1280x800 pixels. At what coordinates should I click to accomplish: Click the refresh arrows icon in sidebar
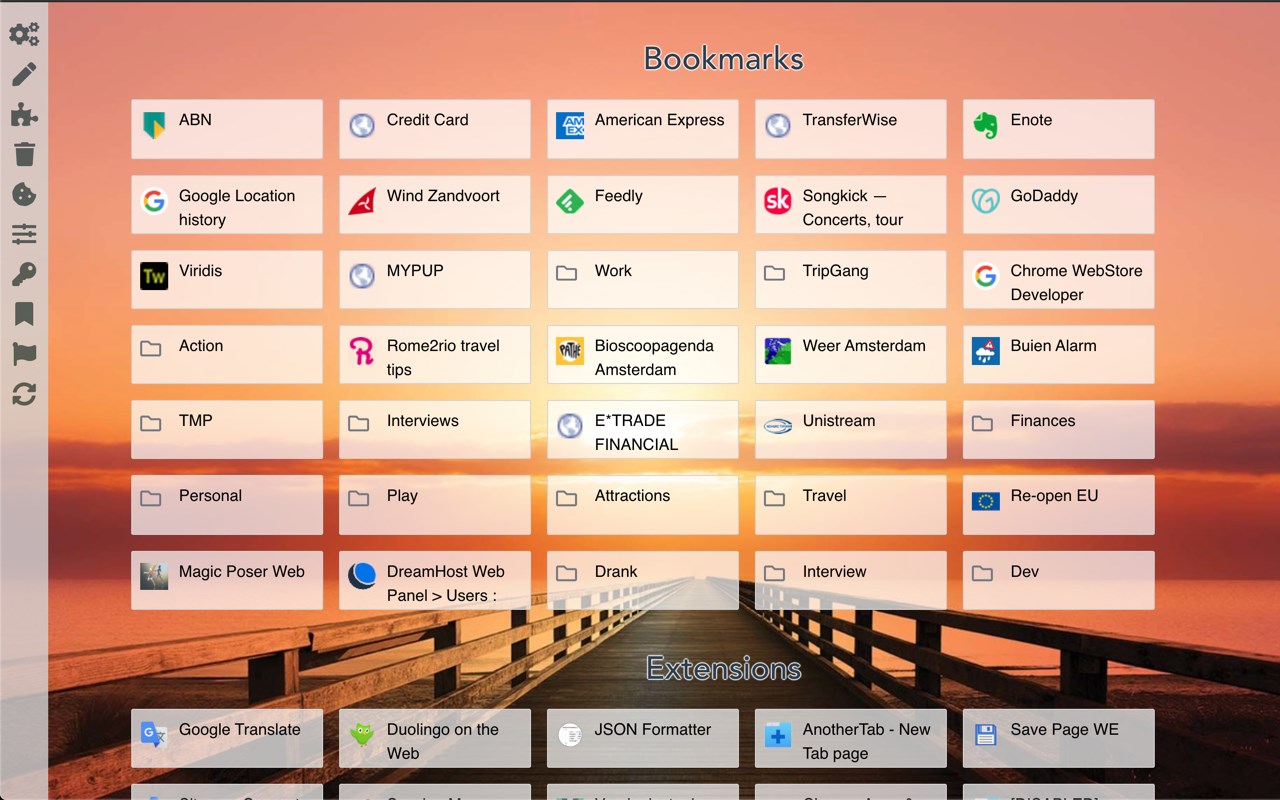[24, 394]
